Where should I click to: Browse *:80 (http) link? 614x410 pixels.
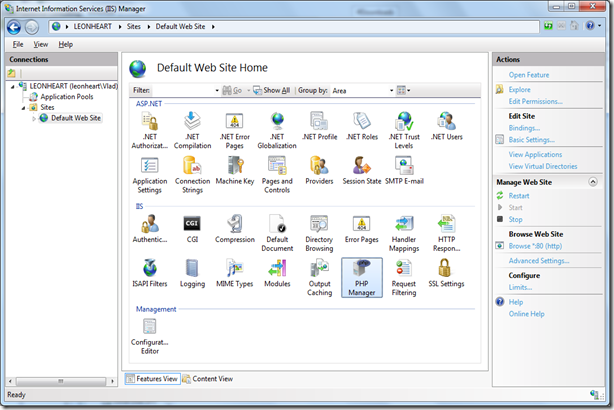tap(535, 246)
